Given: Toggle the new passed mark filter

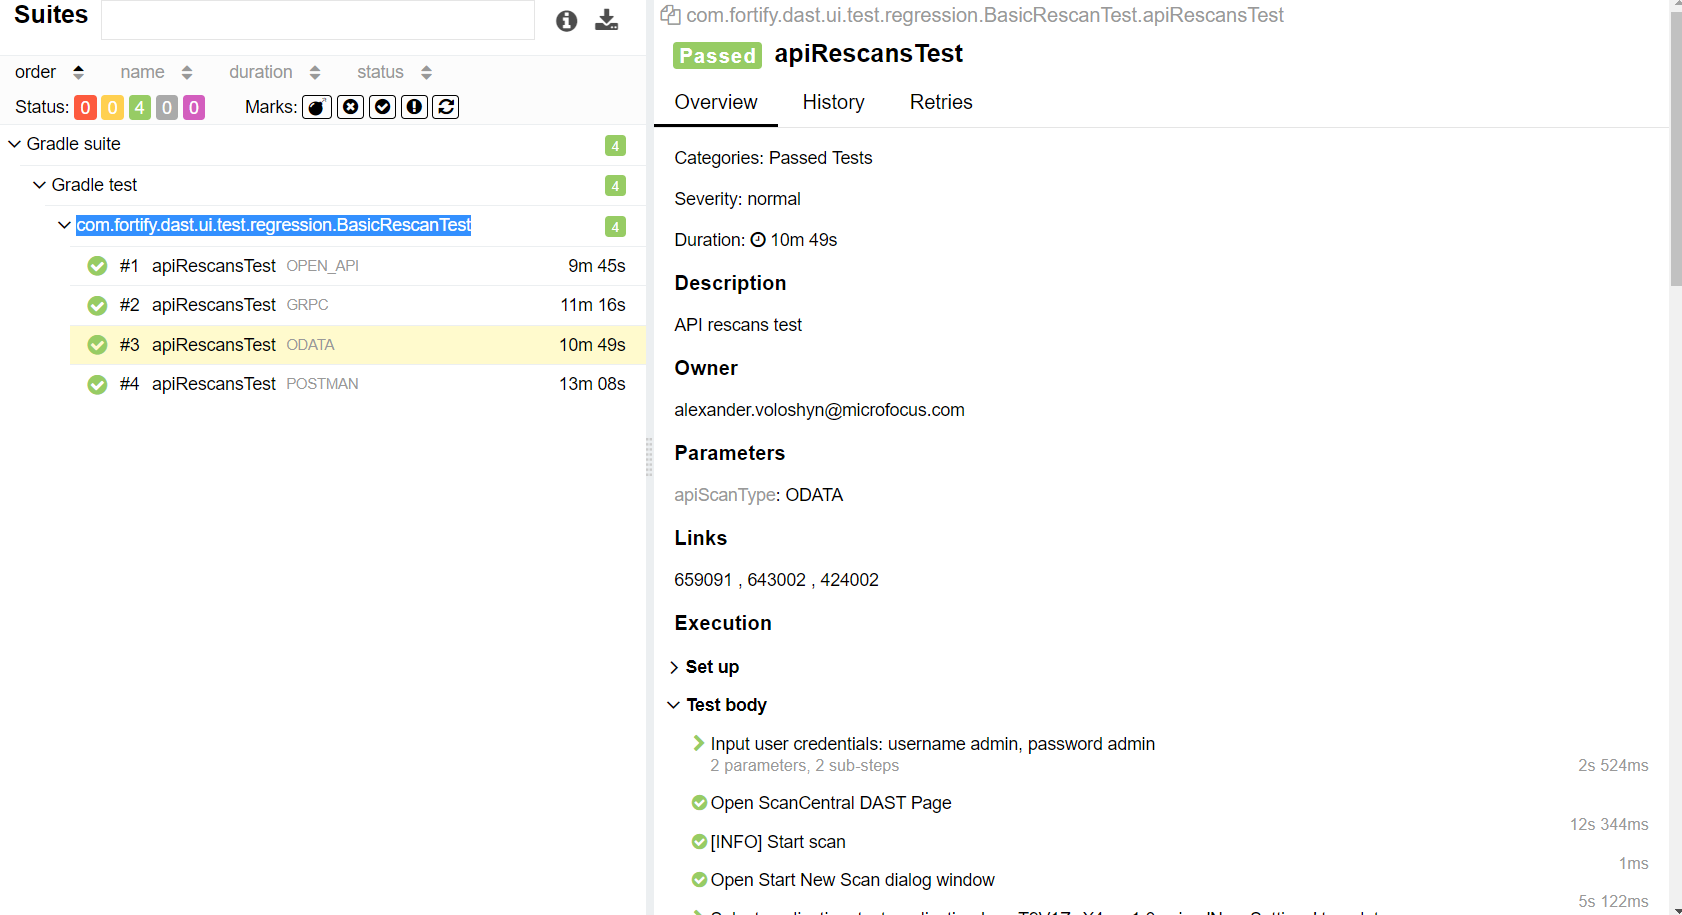Looking at the screenshot, I should [x=382, y=107].
